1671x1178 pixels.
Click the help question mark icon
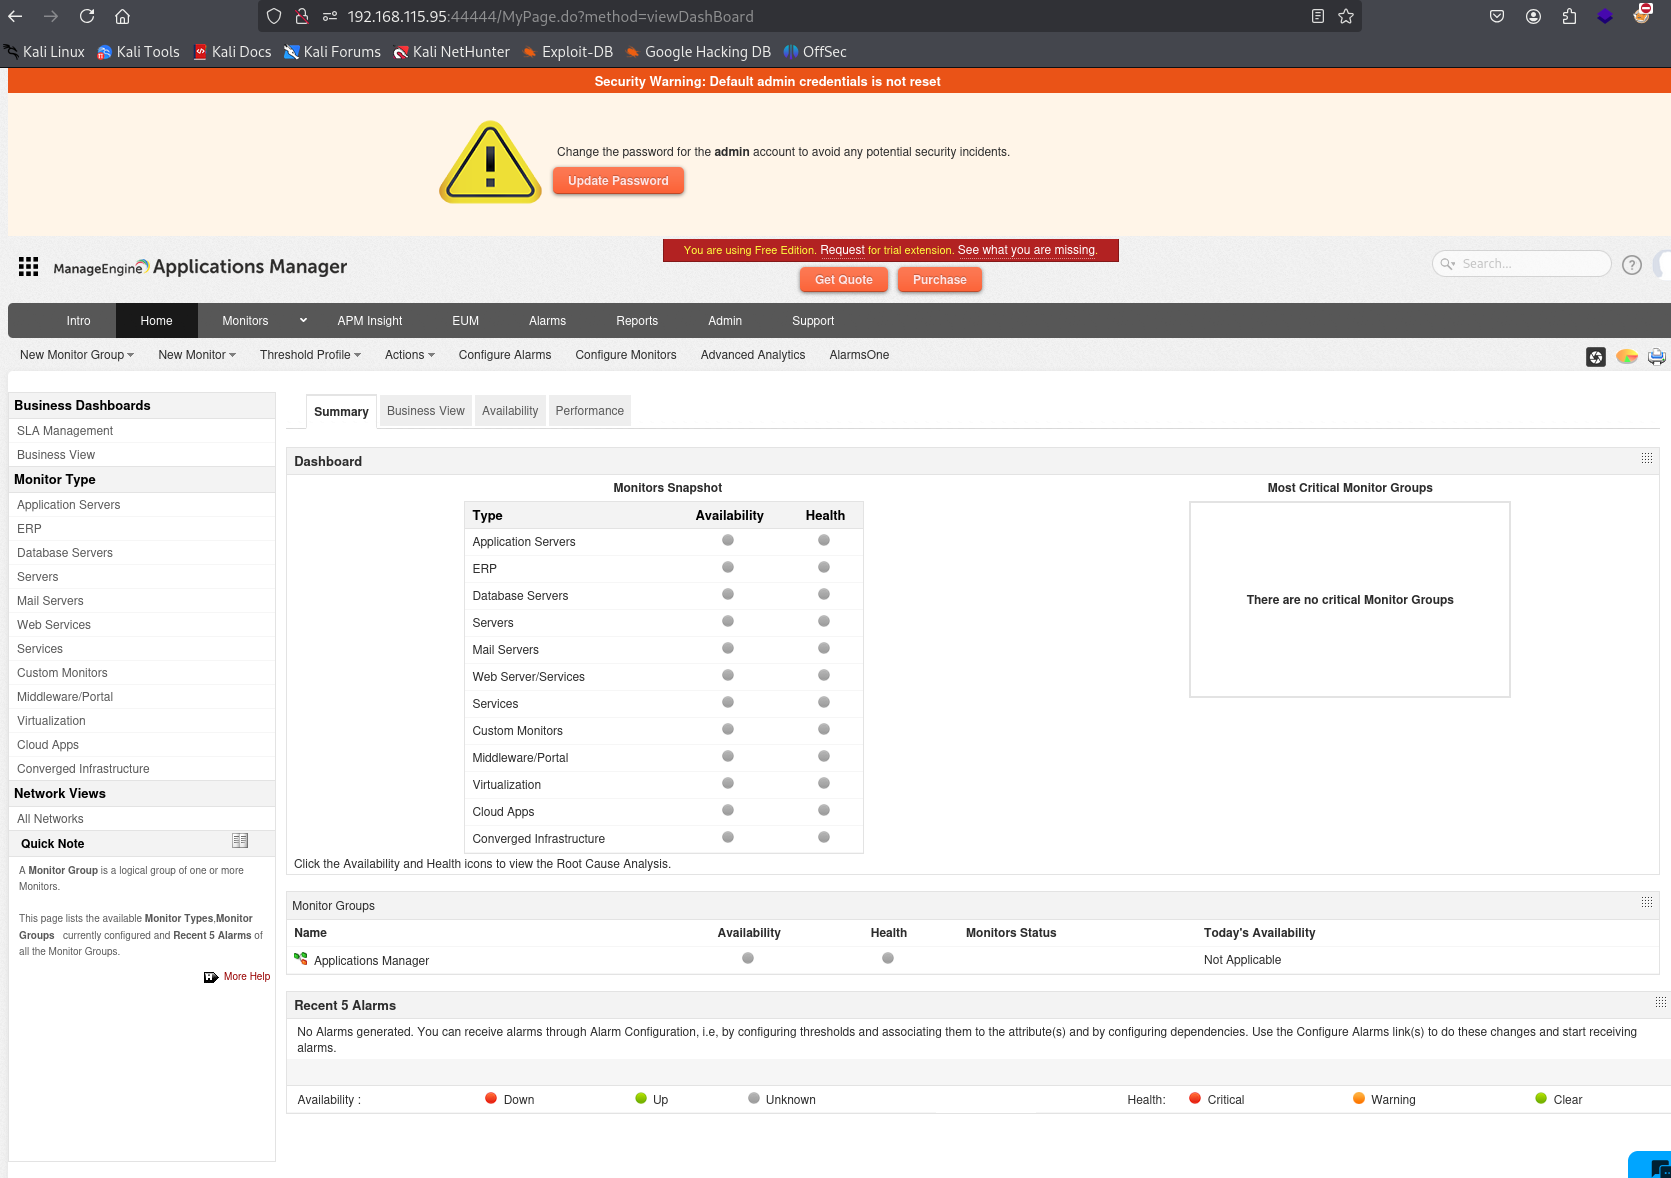pos(1632,265)
